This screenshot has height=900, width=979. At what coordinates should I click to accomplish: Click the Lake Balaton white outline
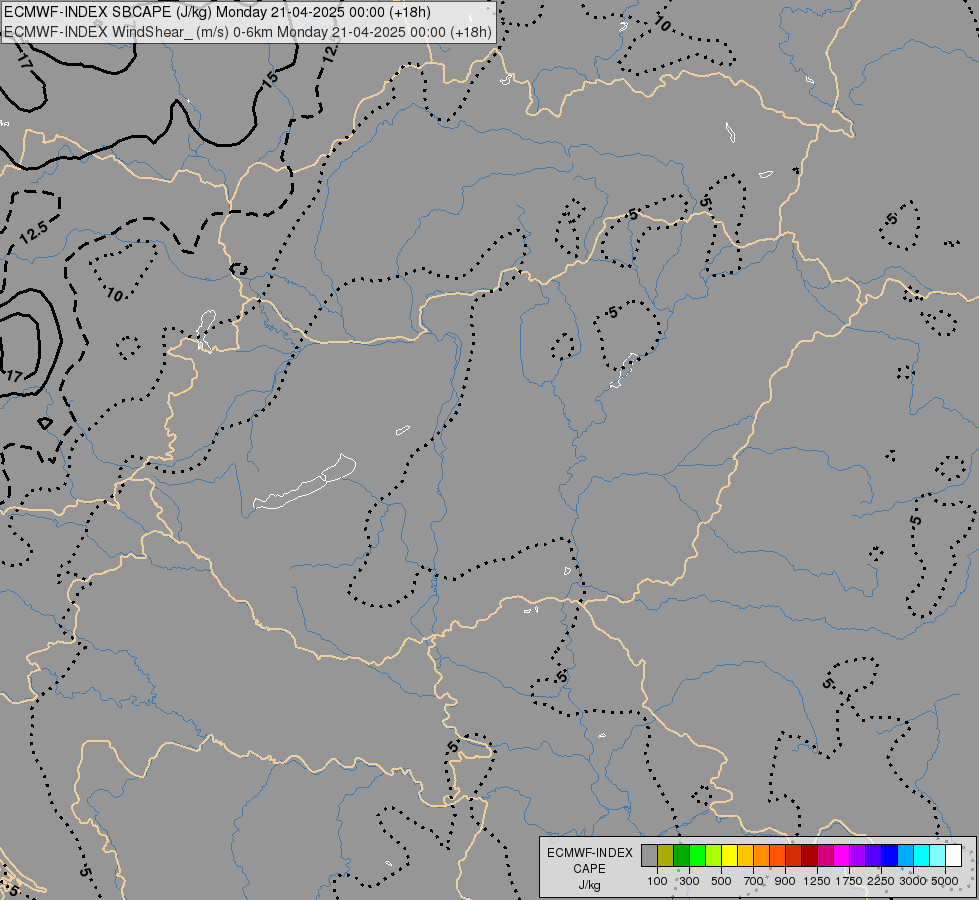(x=305, y=482)
